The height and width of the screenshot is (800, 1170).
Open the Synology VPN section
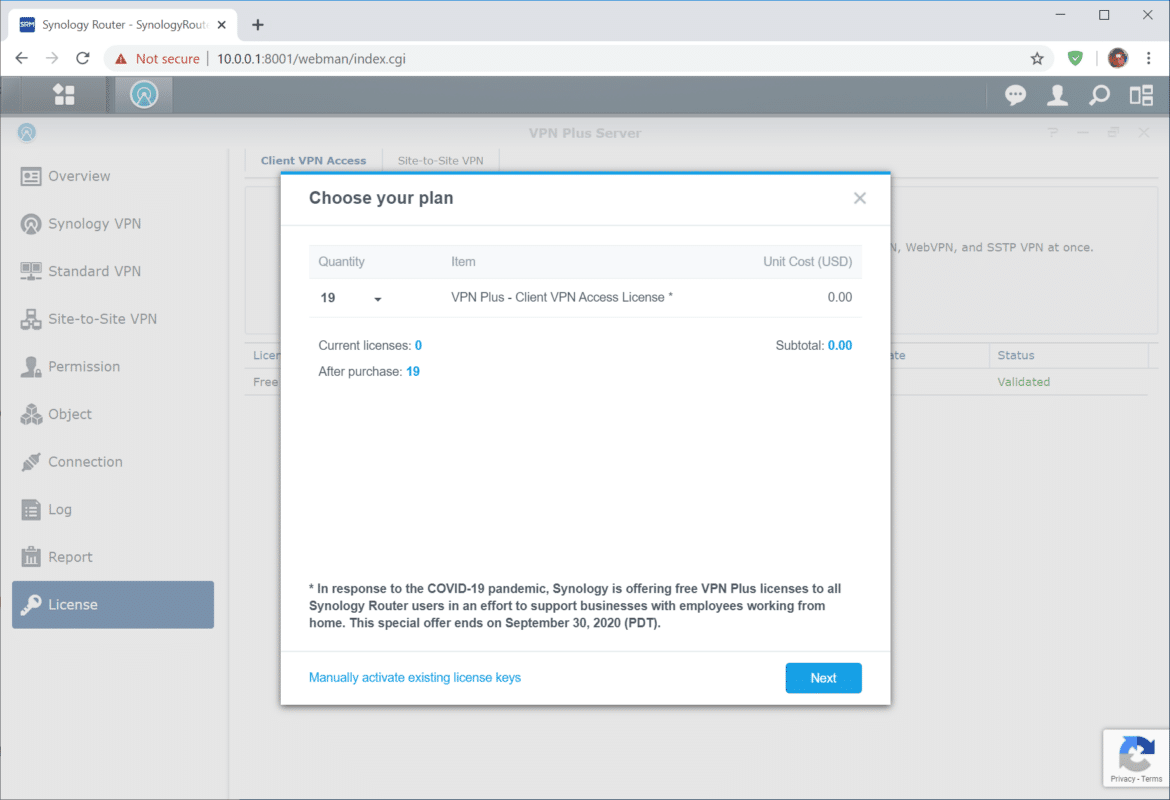pos(112,224)
